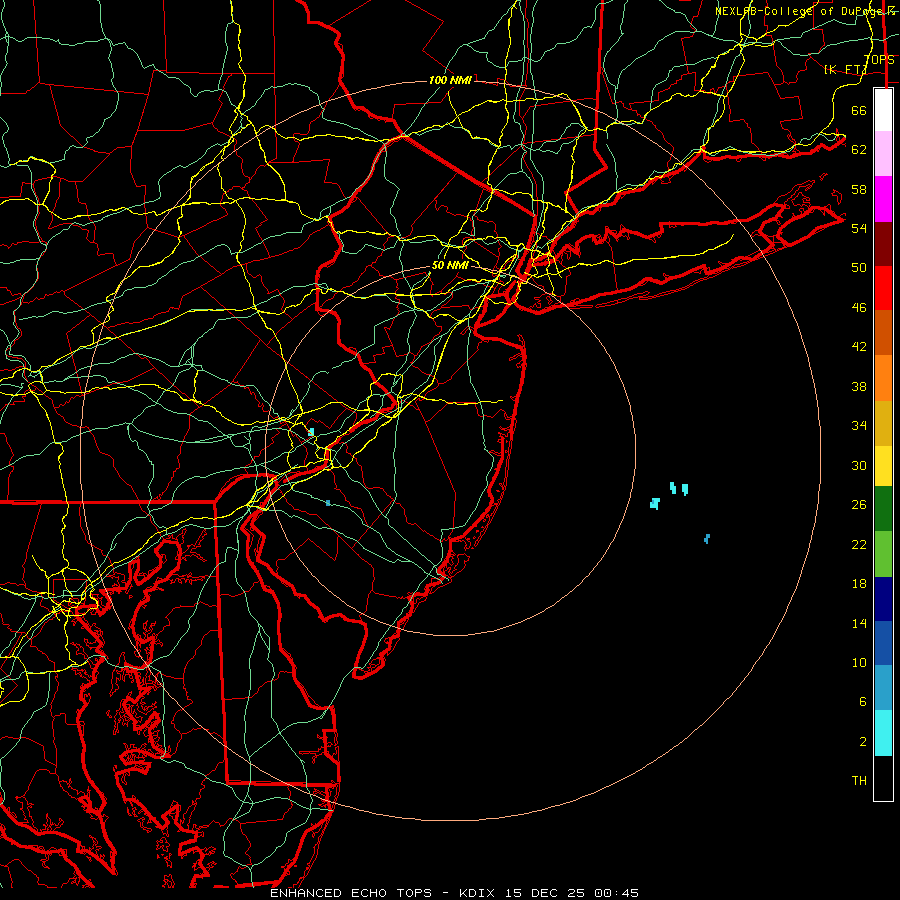Click the '62' legend scale value

[x=859, y=150]
